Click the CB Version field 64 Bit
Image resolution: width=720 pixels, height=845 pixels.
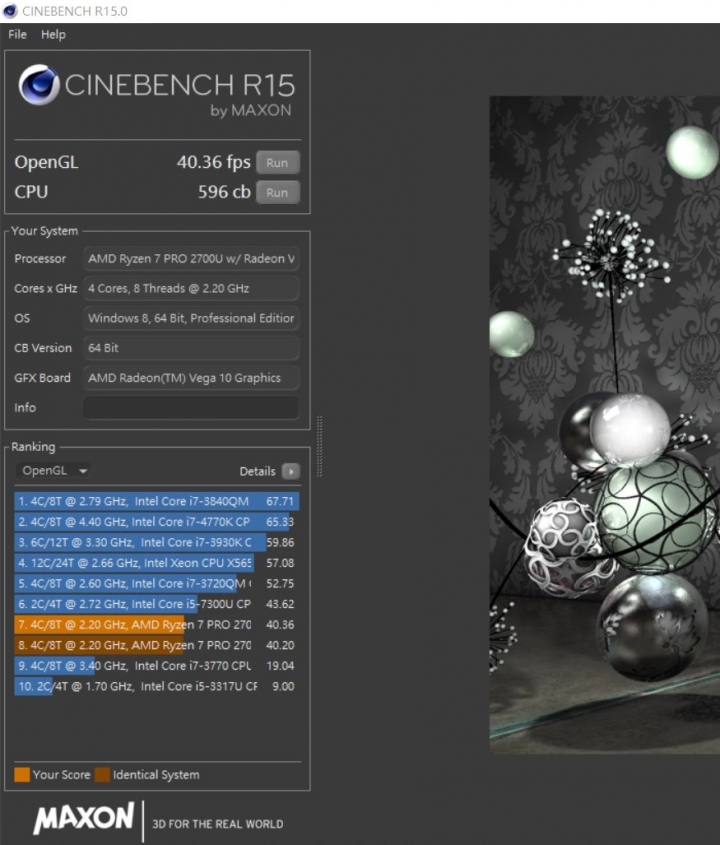coord(191,348)
